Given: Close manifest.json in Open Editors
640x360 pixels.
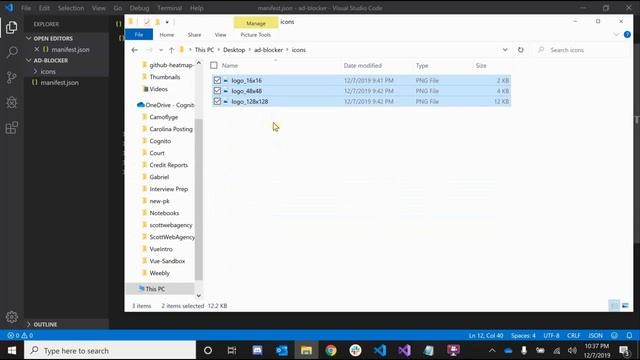Looking at the screenshot, I should tap(37, 49).
